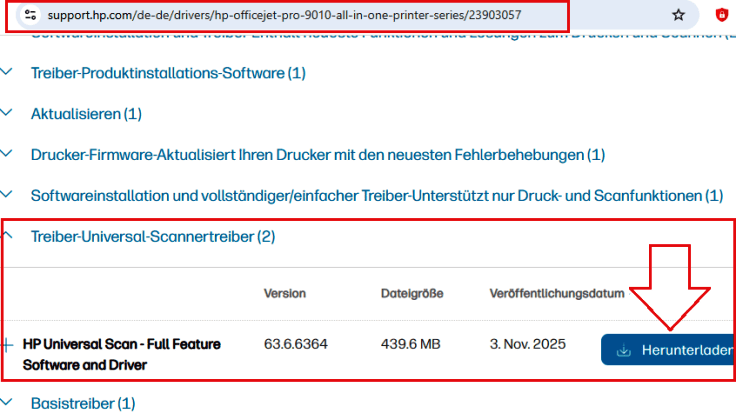
Task: Bookmark this page with the star icon
Action: click(x=678, y=15)
